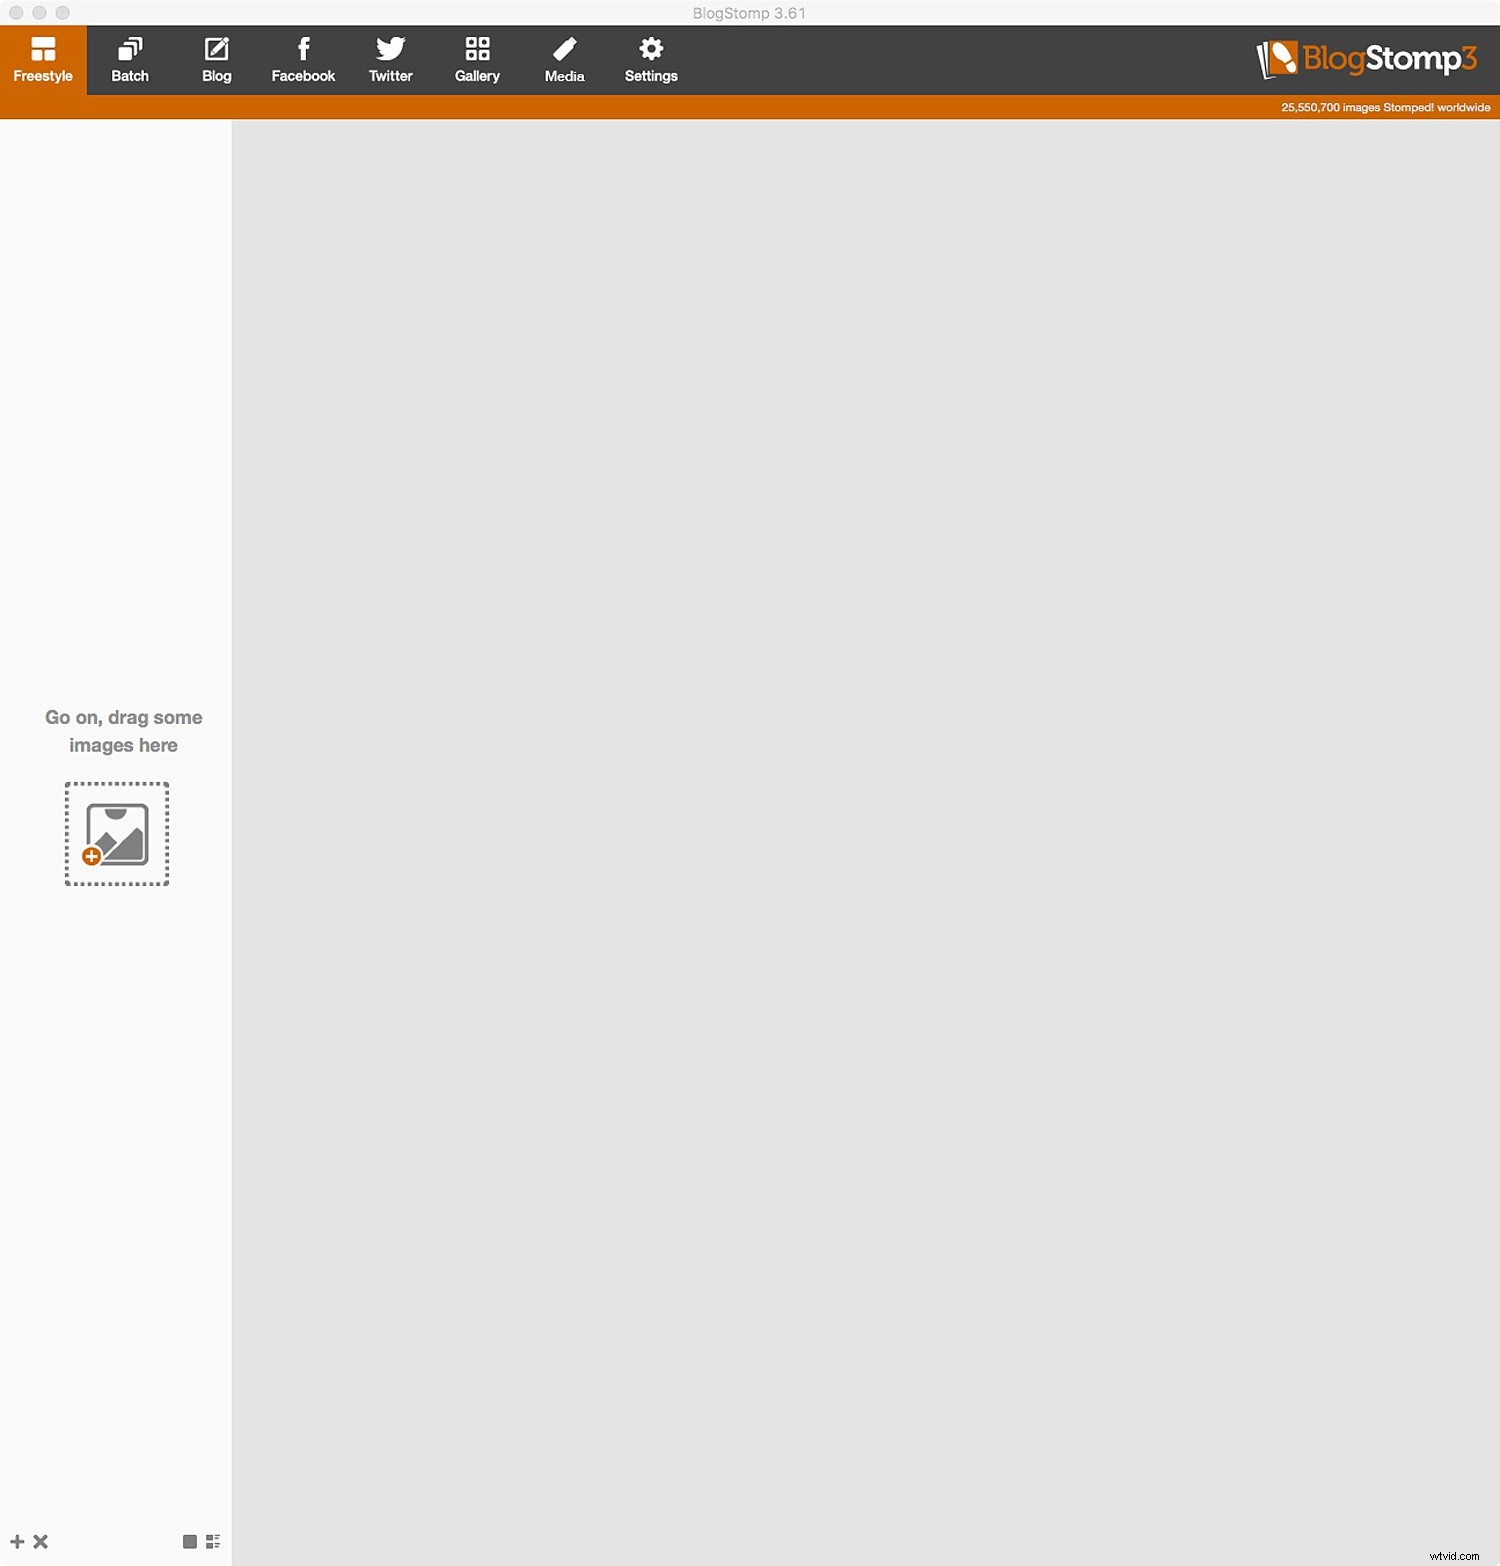The width and height of the screenshot is (1500, 1566).
Task: Select the Media tool icon
Action: click(563, 49)
